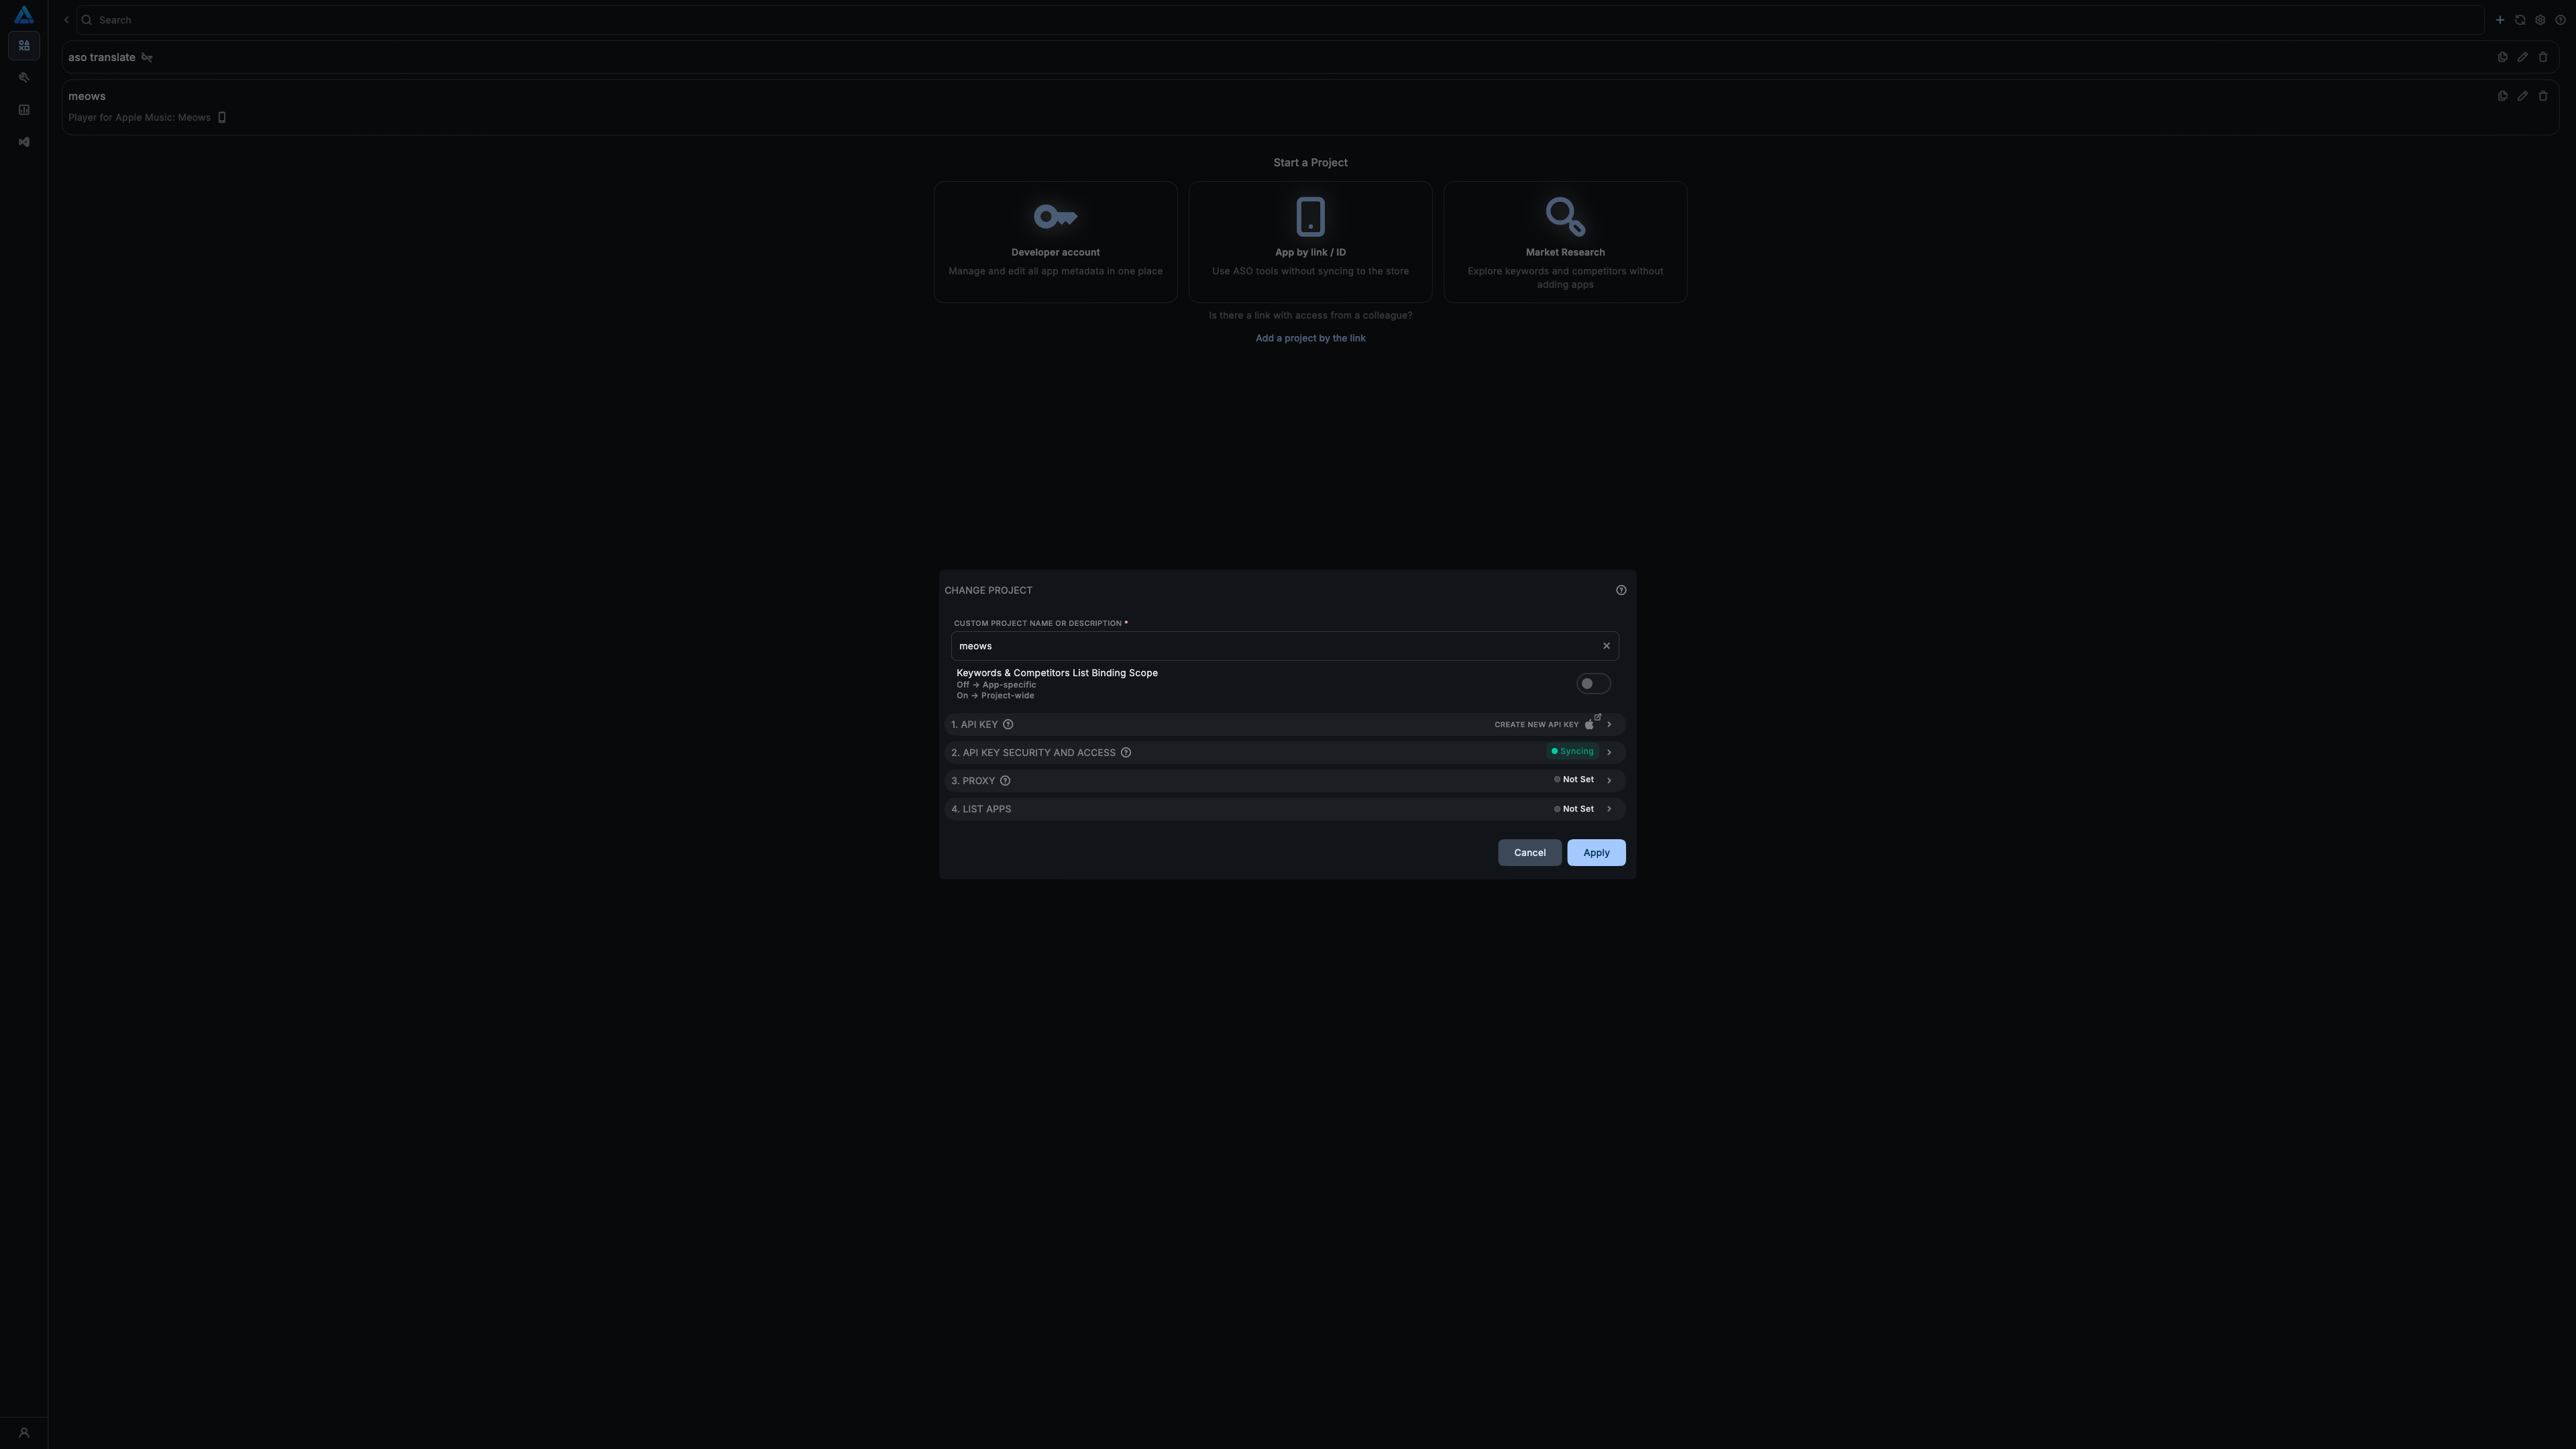This screenshot has height=1449, width=2576.
Task: Click the info icon beside PROXY
Action: click(x=1005, y=781)
